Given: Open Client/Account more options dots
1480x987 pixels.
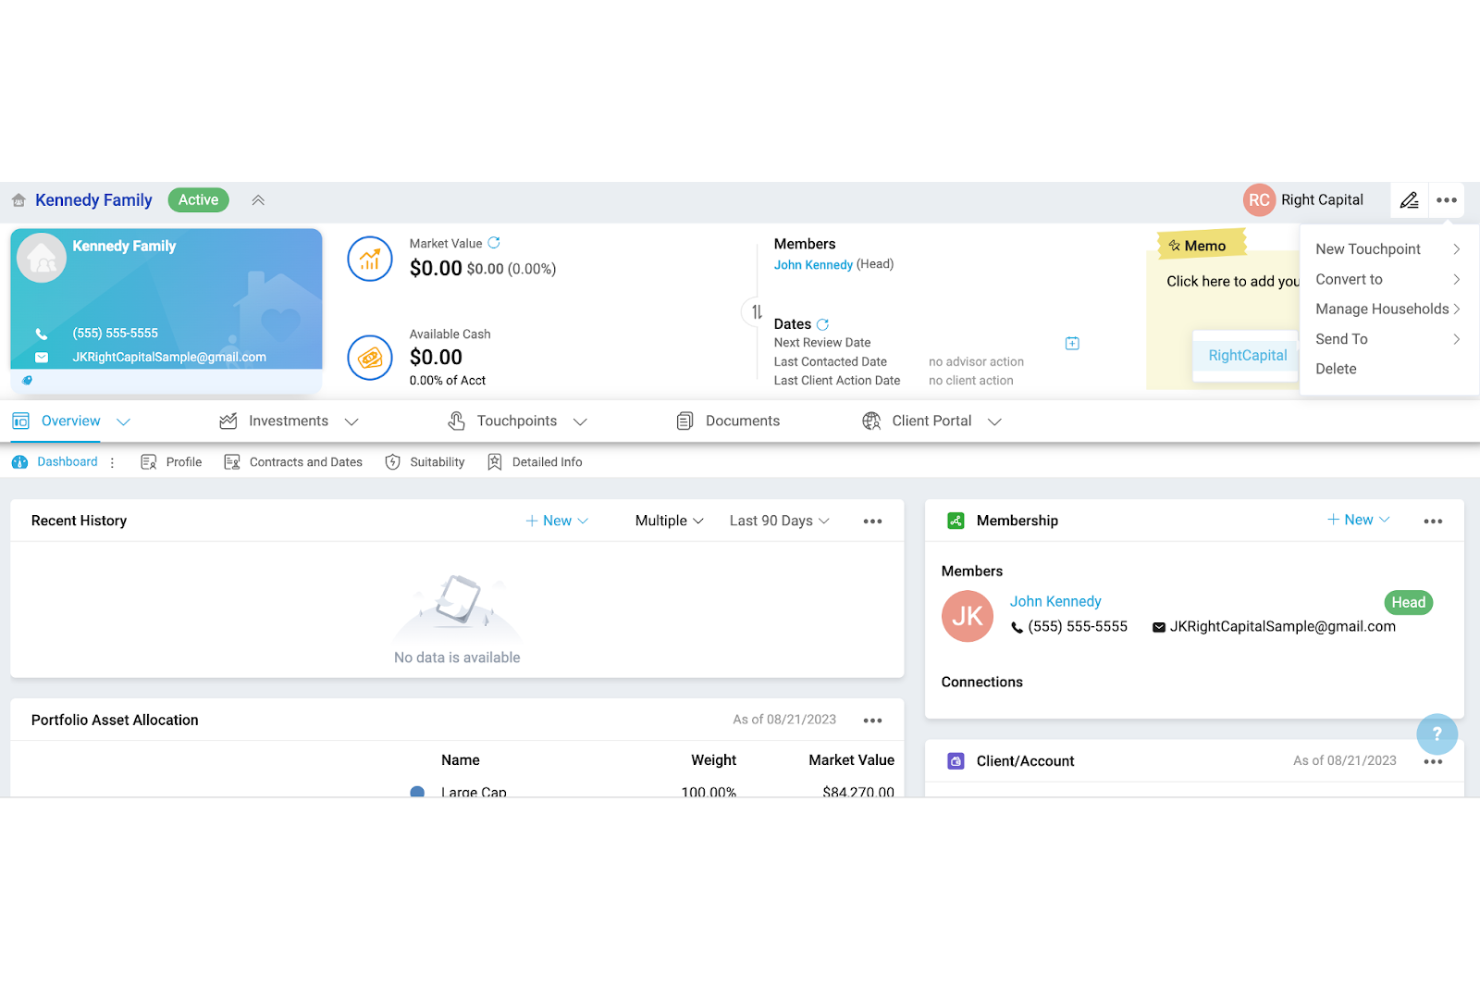Looking at the screenshot, I should click(x=1433, y=762).
